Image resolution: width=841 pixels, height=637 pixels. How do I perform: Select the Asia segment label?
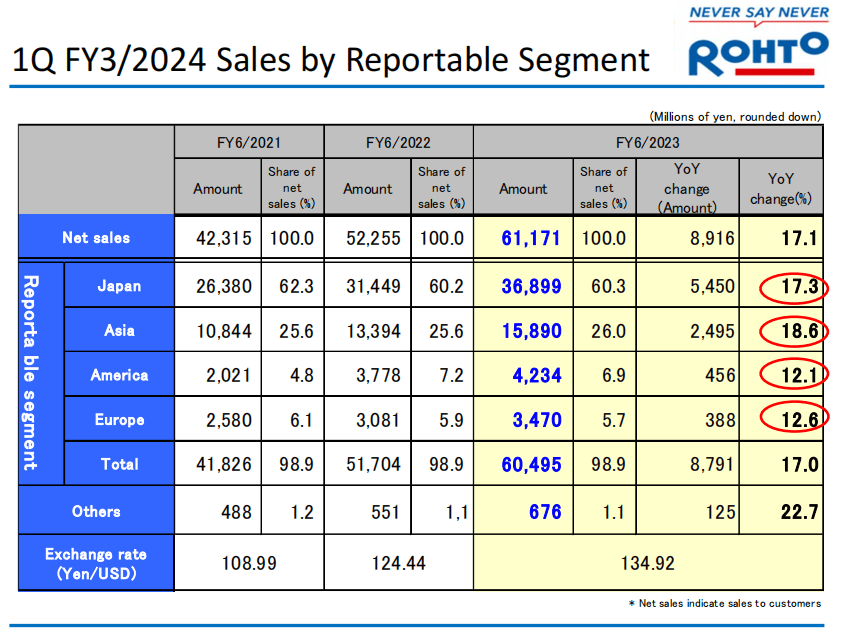(x=119, y=330)
